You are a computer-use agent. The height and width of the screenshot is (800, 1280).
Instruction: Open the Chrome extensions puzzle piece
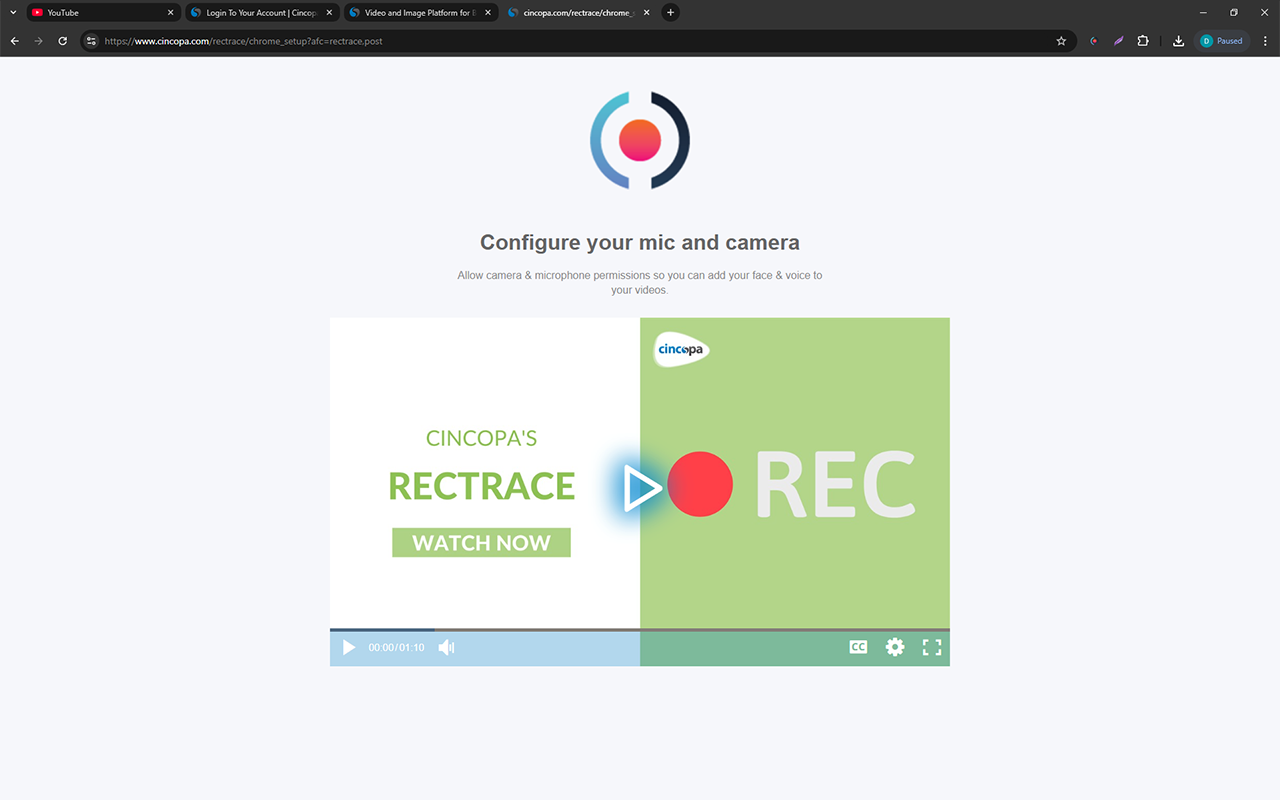pos(1142,41)
